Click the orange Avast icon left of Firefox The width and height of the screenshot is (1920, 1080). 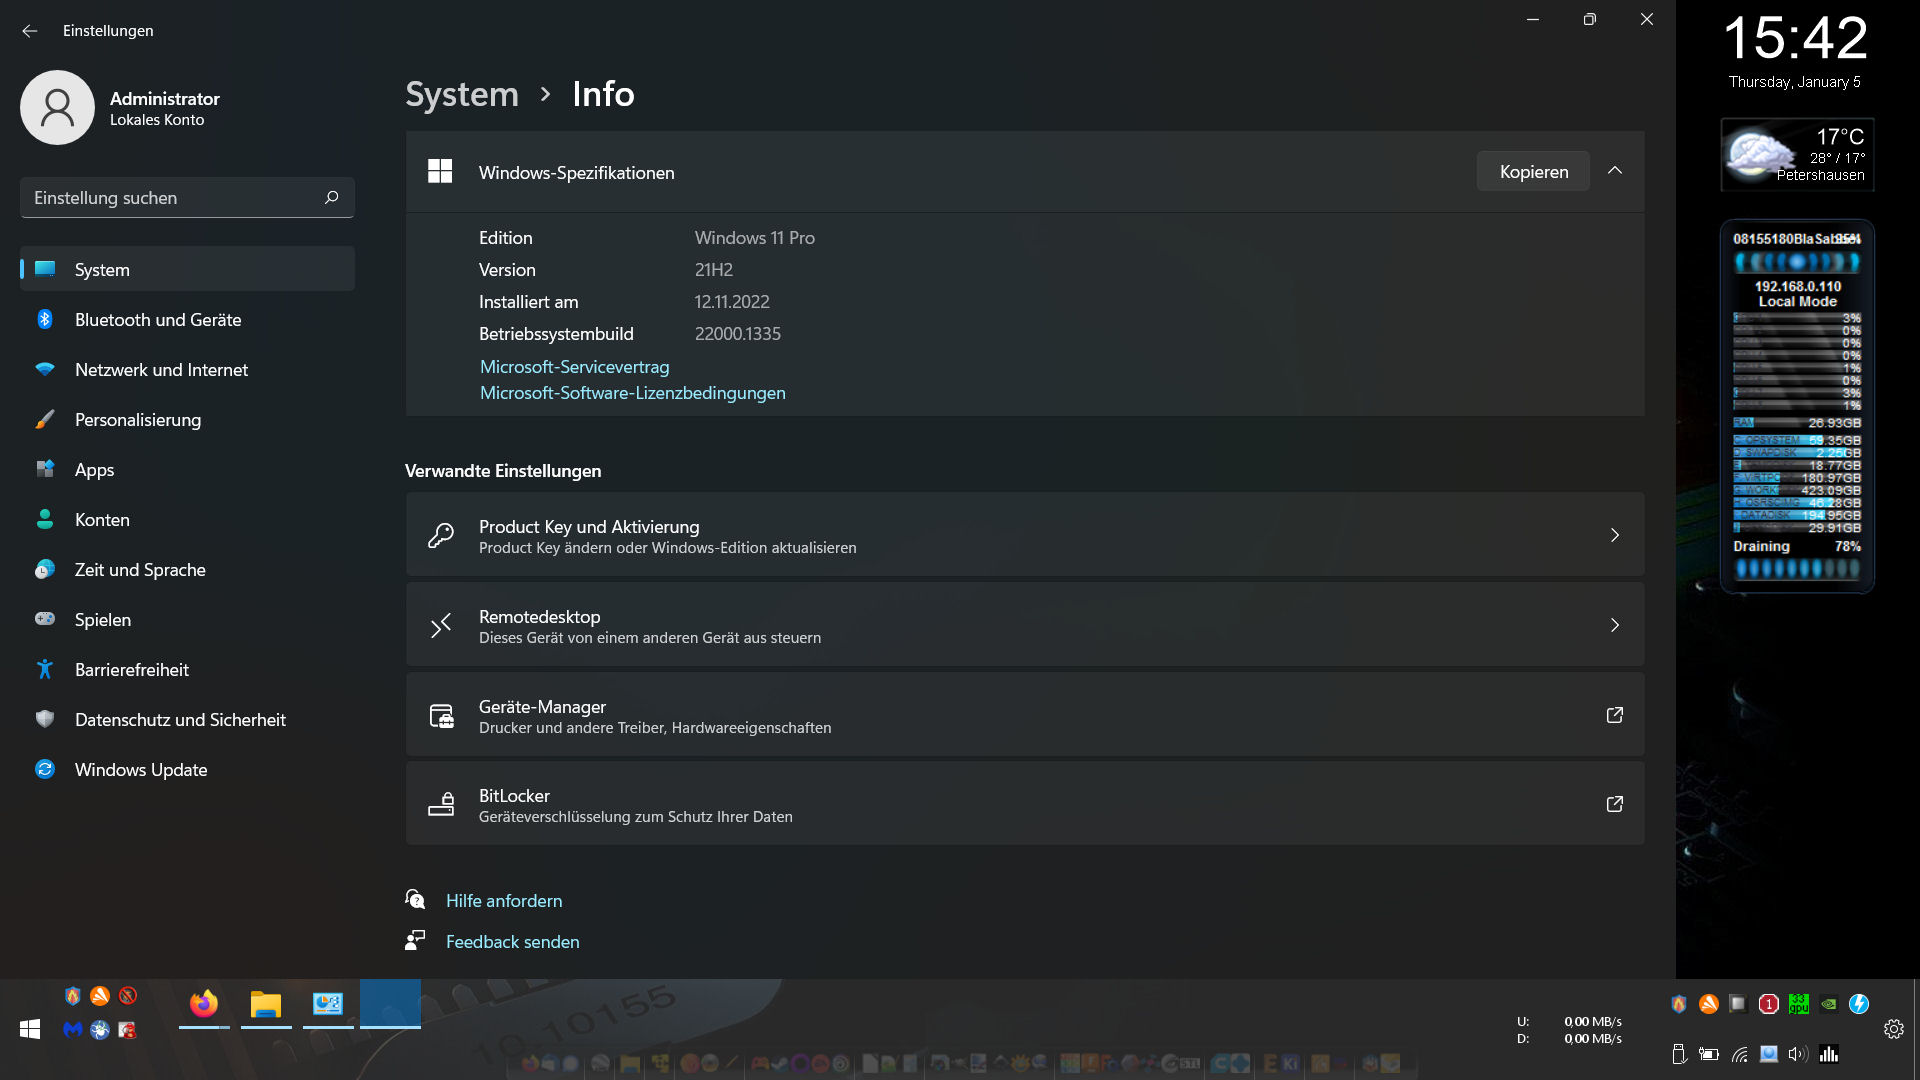click(x=100, y=995)
